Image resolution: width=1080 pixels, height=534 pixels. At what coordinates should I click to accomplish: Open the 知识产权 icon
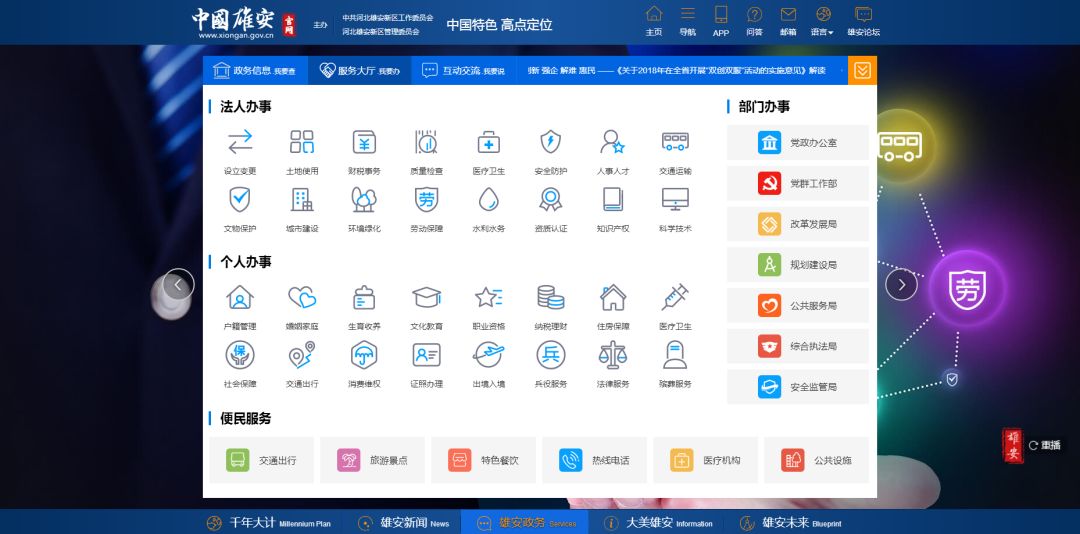(612, 199)
